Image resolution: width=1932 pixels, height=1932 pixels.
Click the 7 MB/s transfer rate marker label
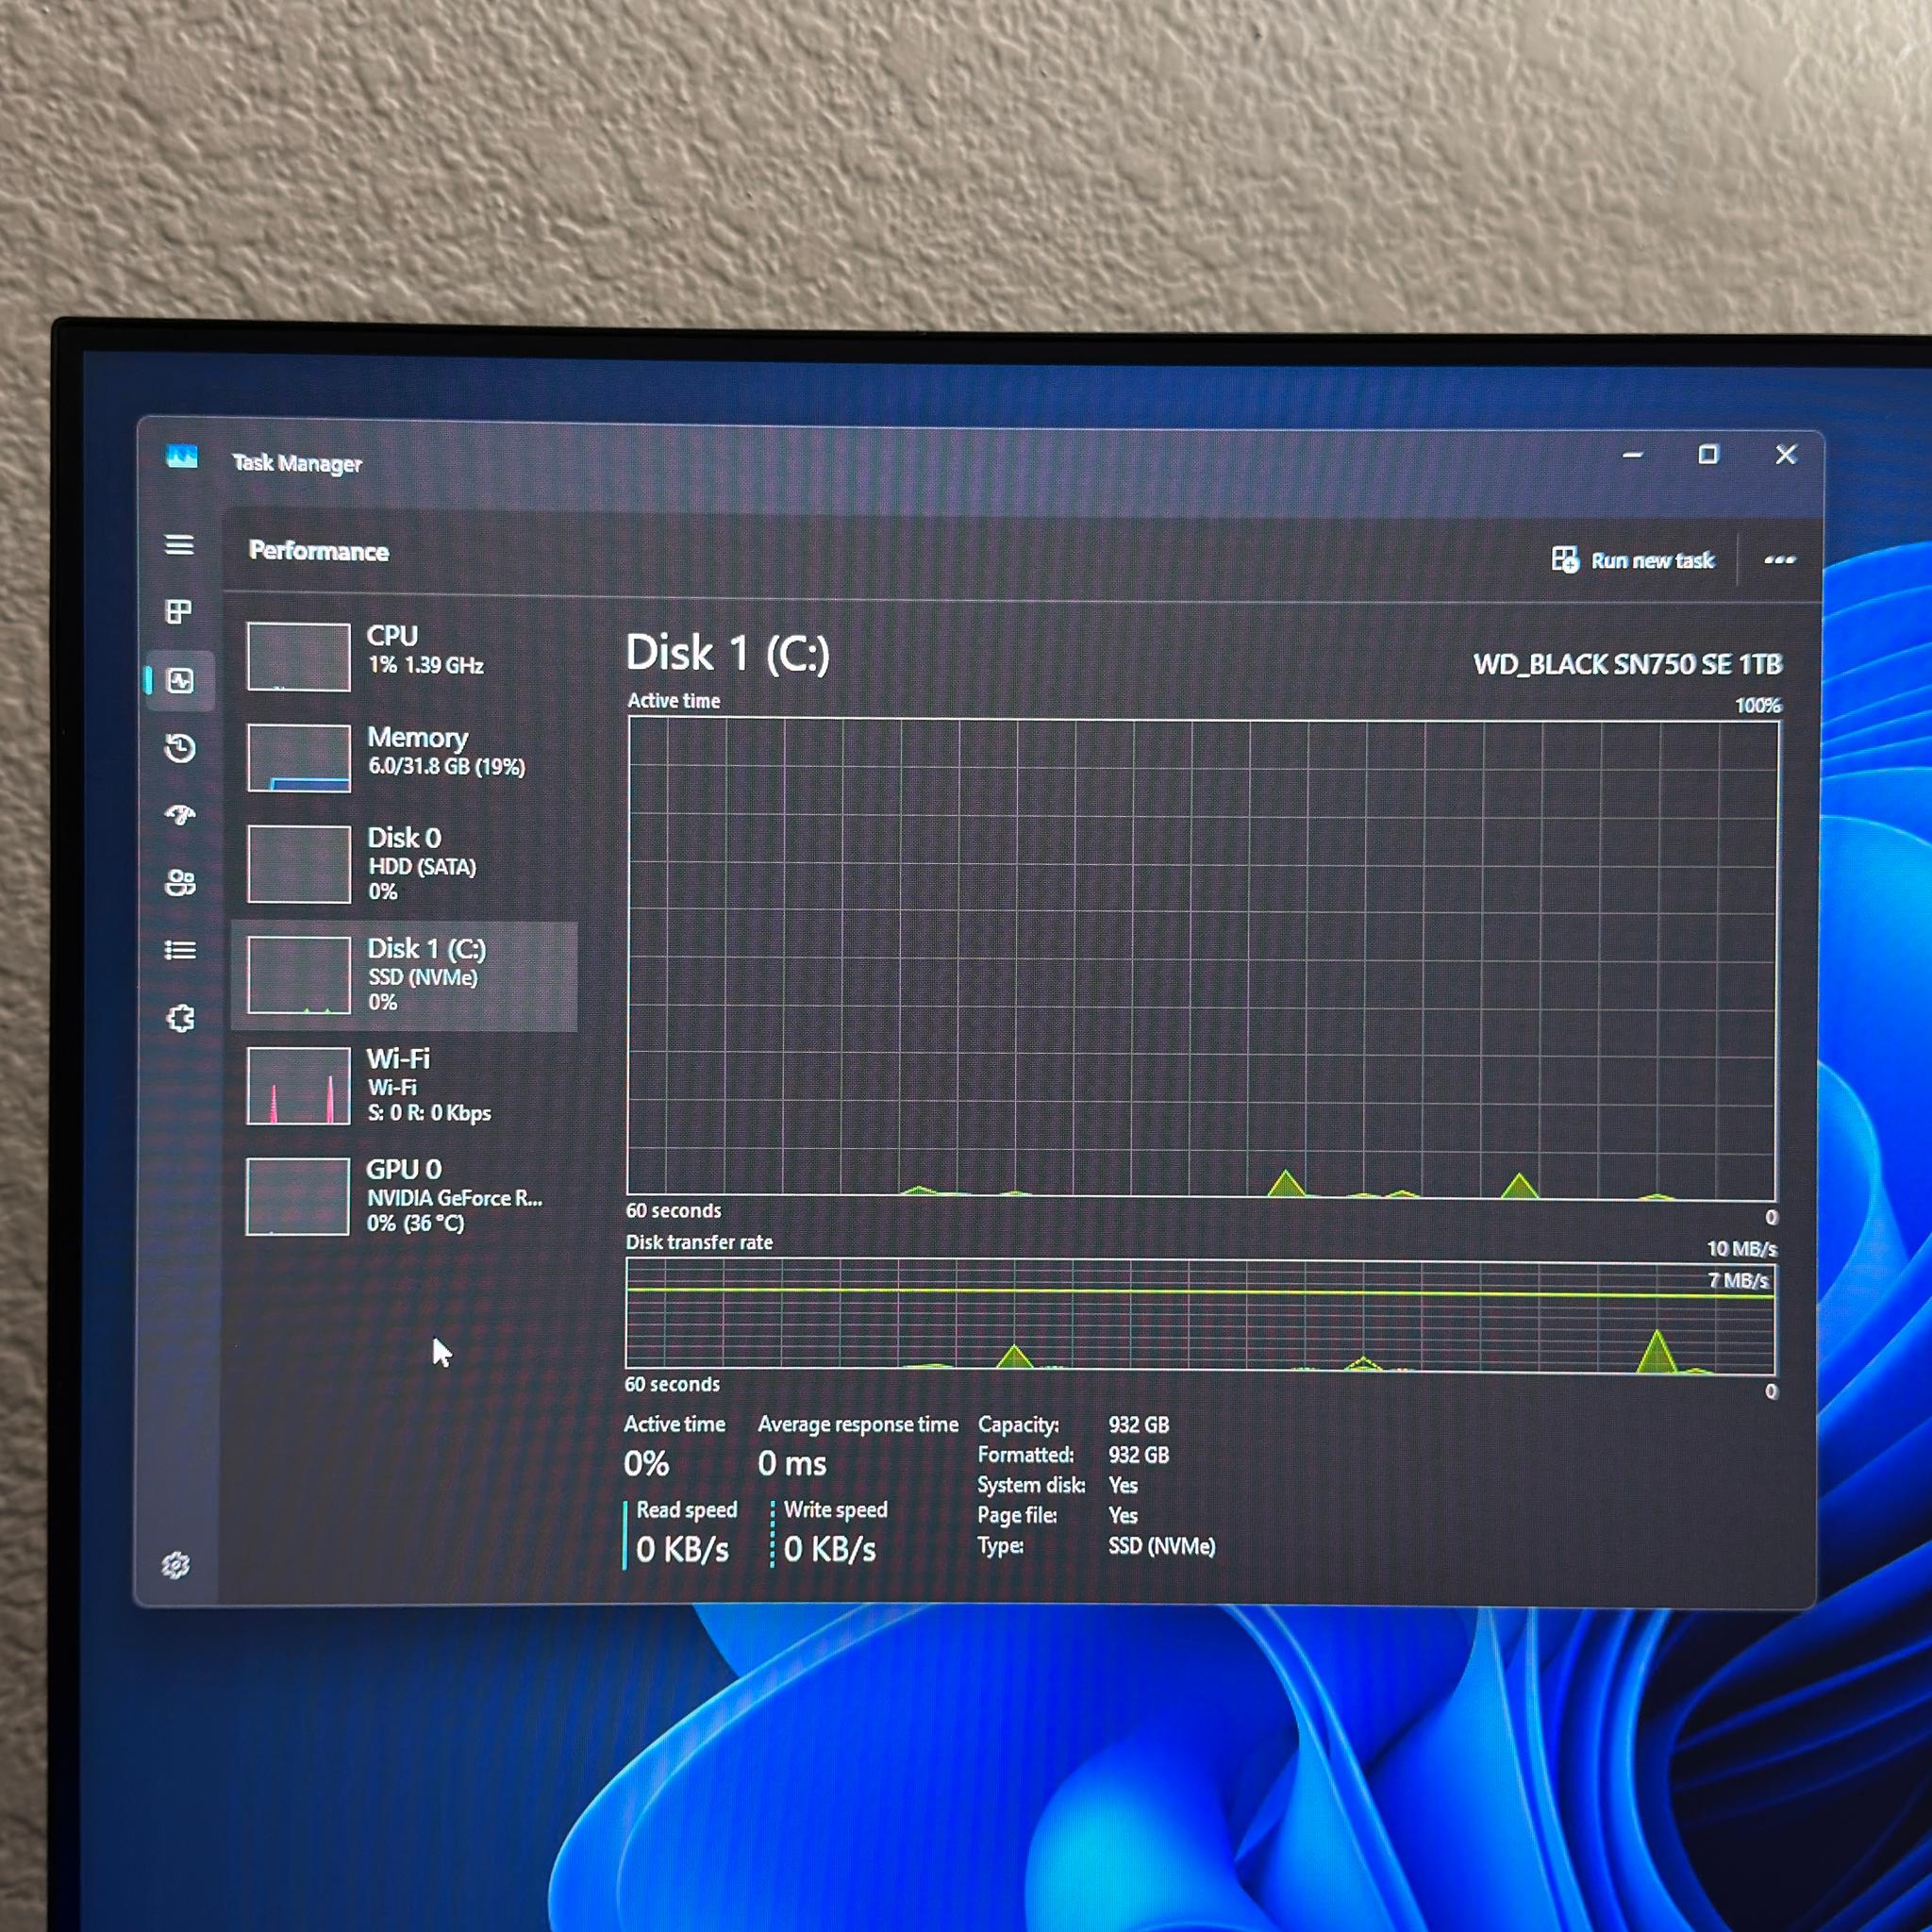tap(1738, 1280)
